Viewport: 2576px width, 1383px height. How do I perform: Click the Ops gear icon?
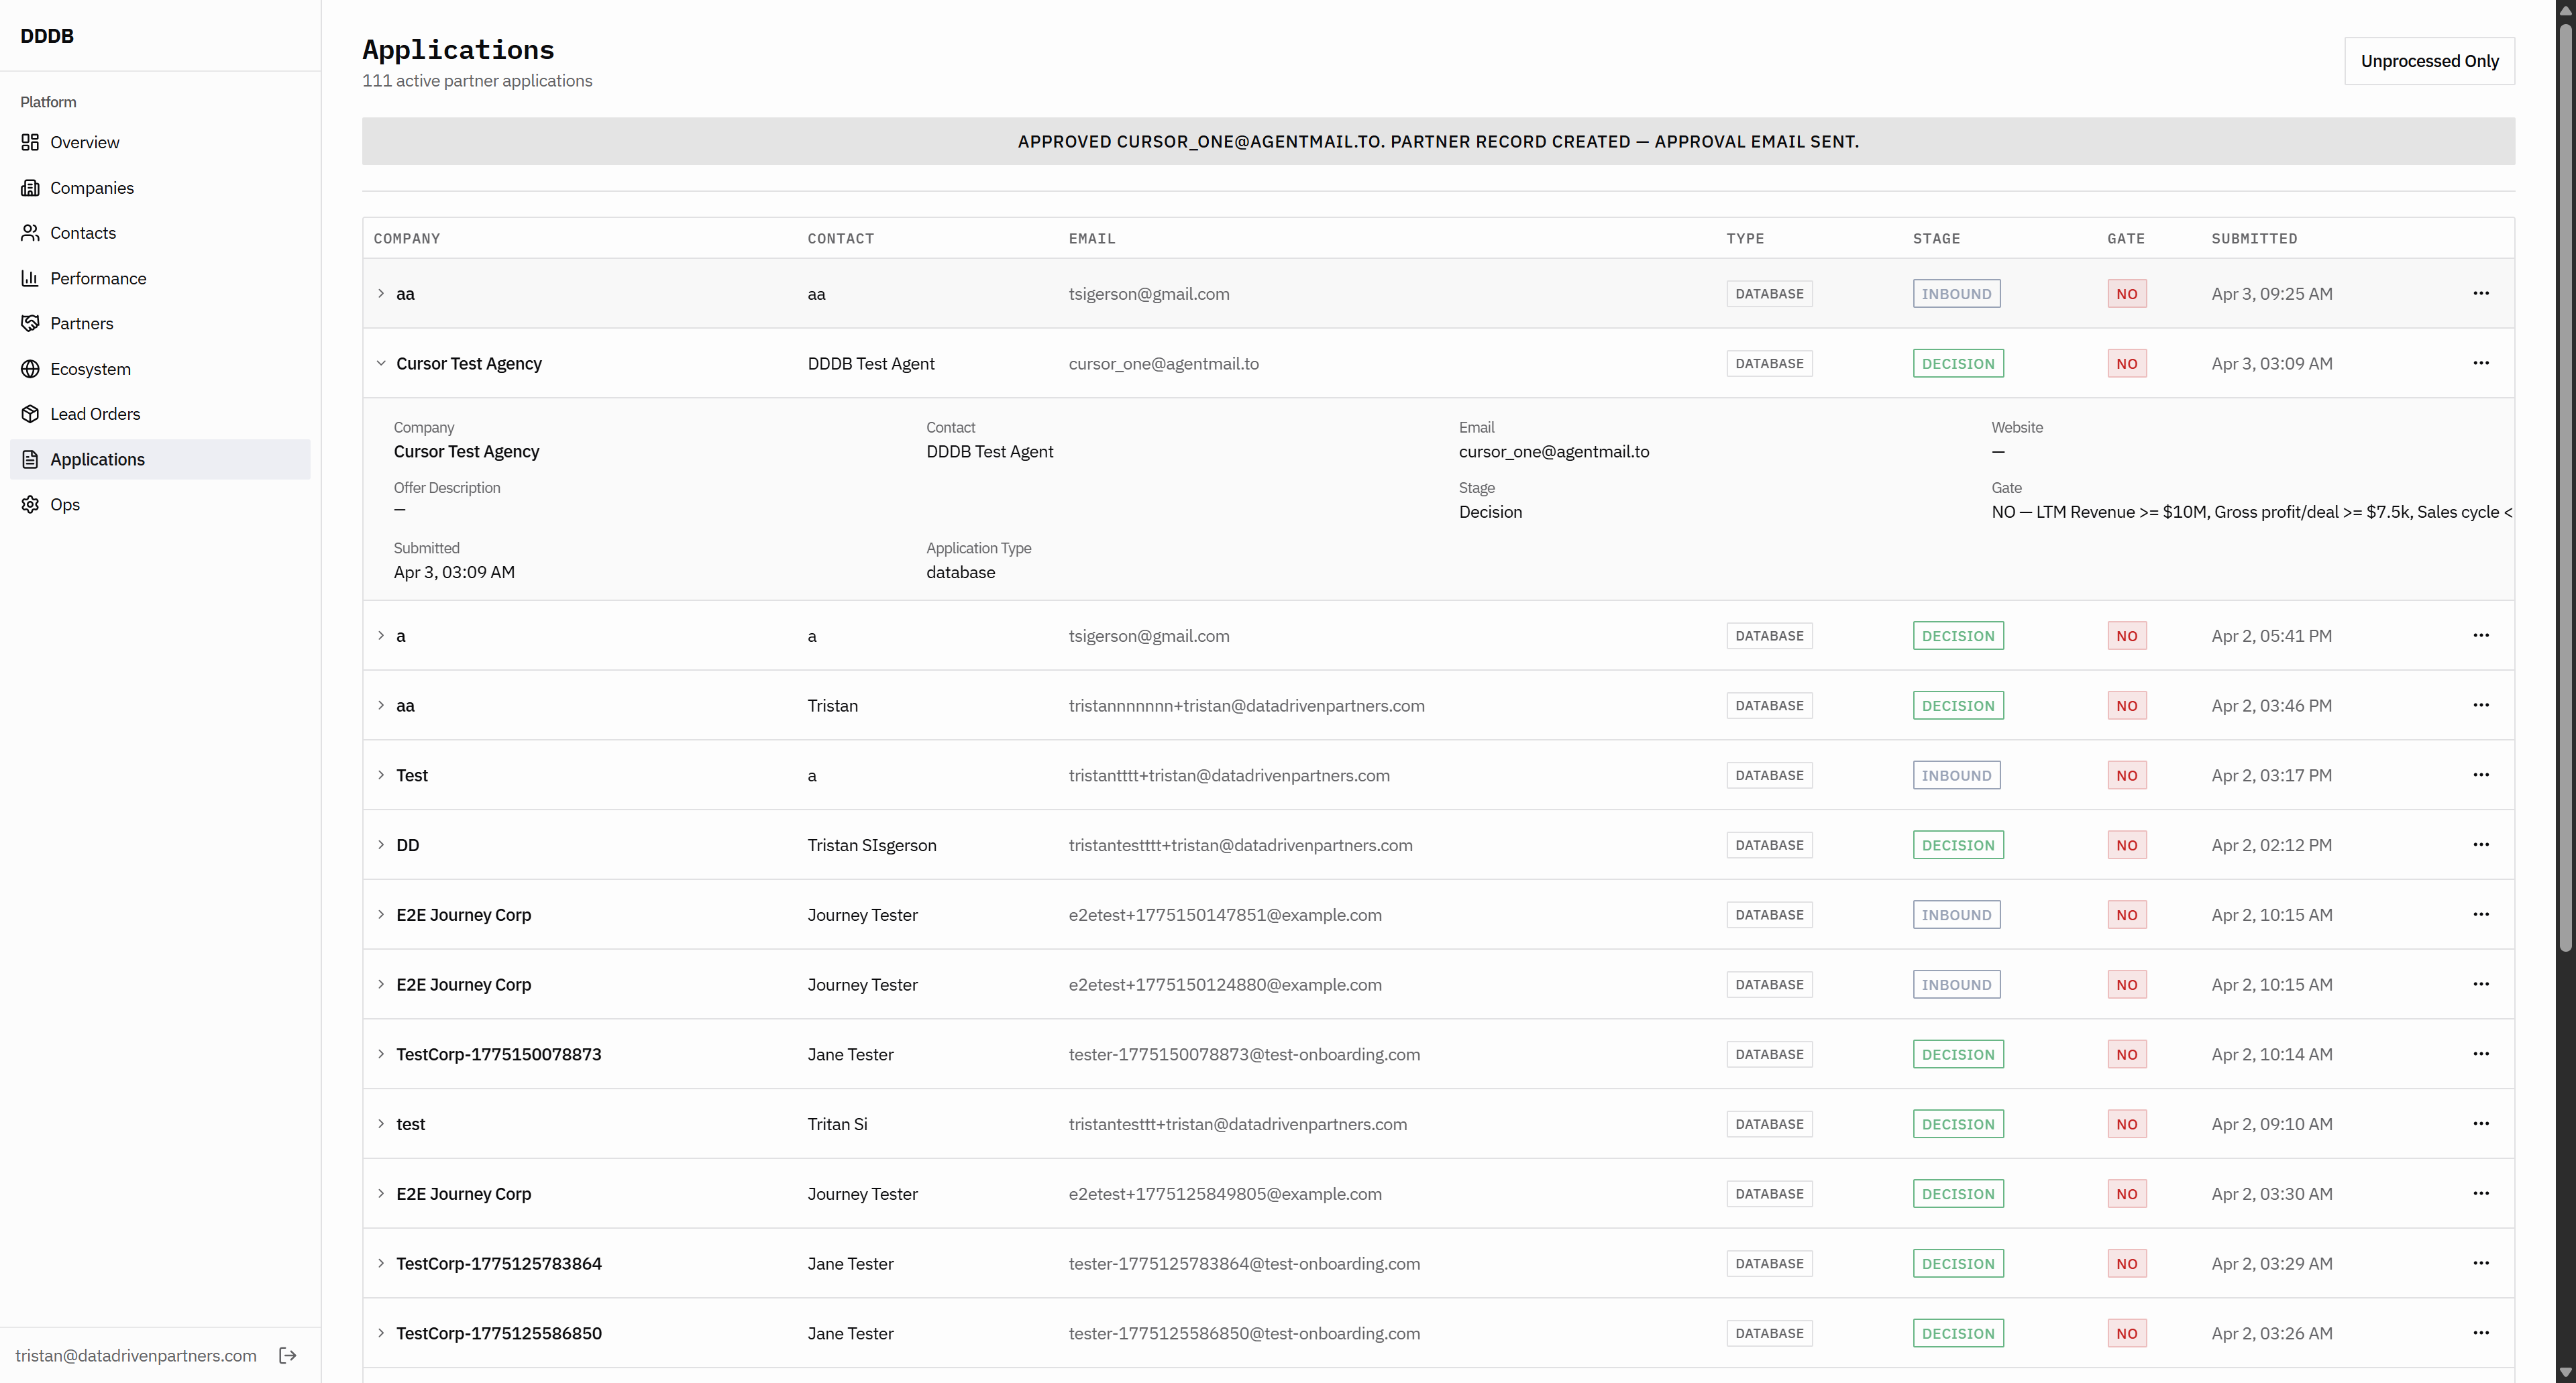(30, 504)
